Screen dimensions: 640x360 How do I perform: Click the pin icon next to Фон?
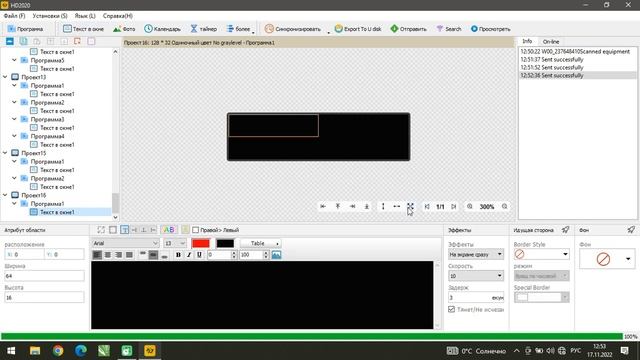click(631, 230)
